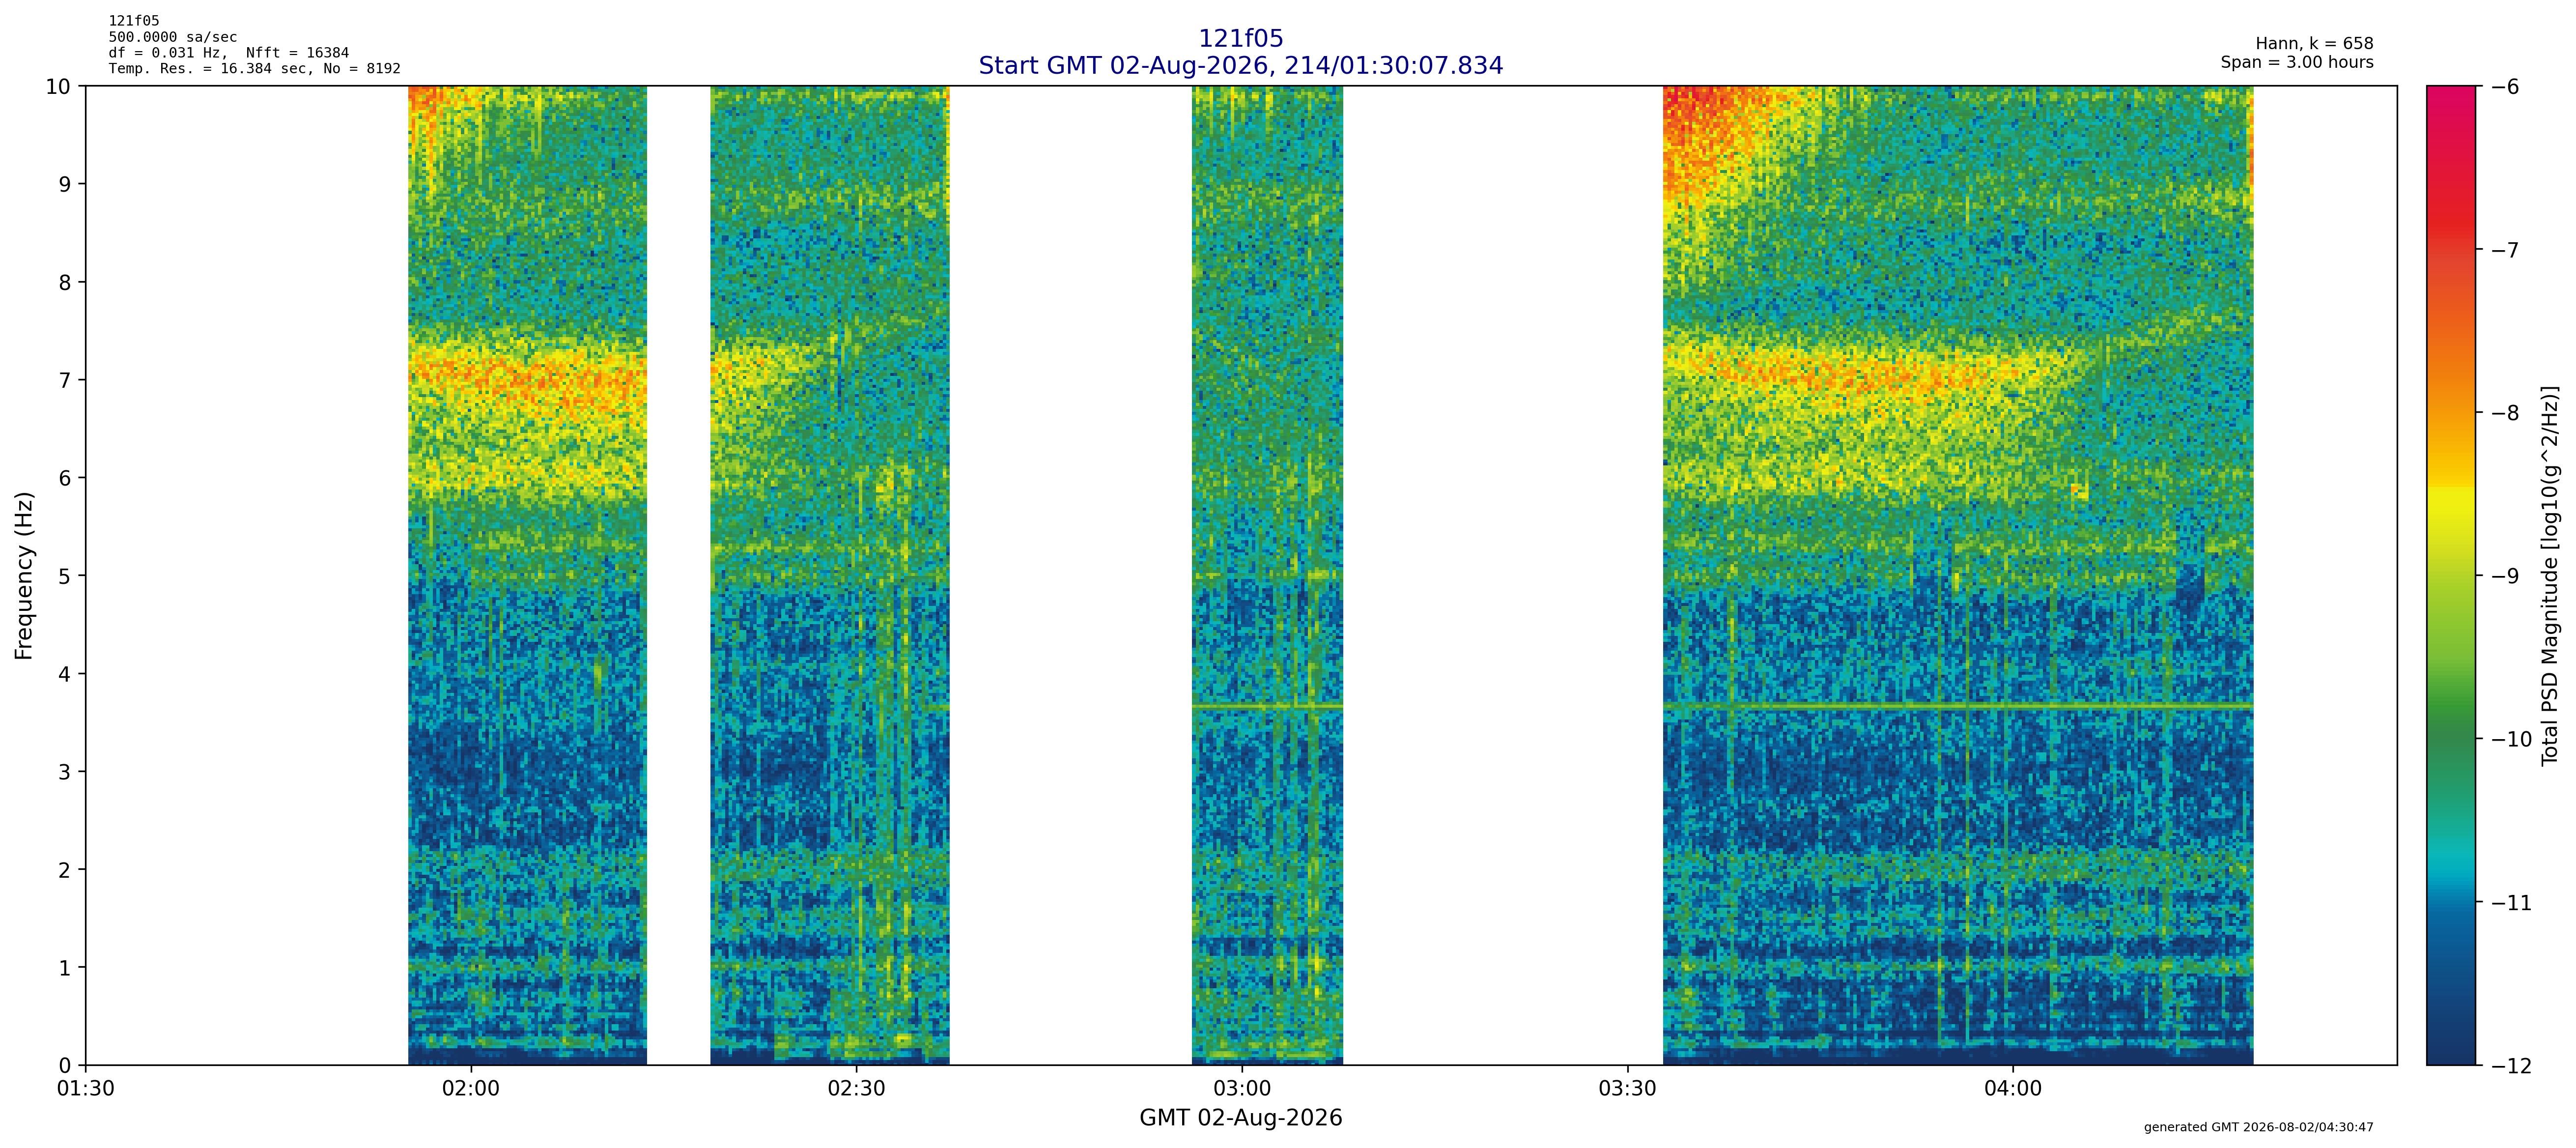The height and width of the screenshot is (1148, 2576).
Task: Click the "7" frequency axis tick label
Action: coord(65,380)
